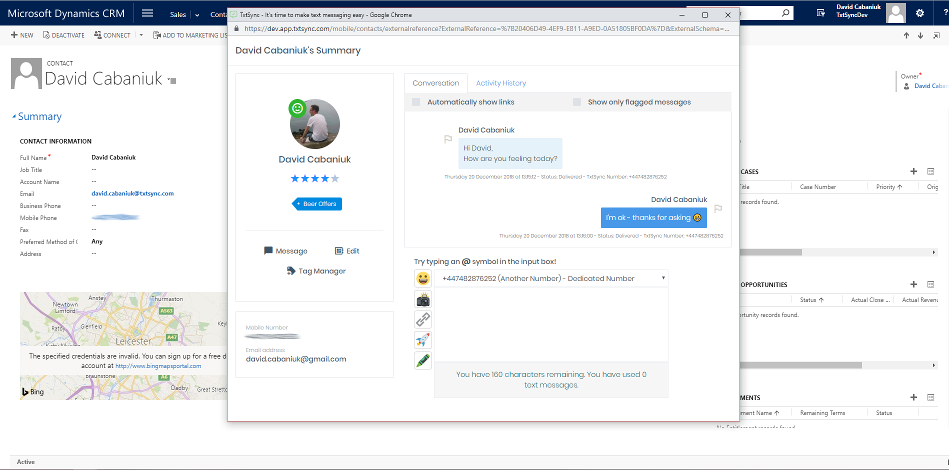Set the four-star contact rating
This screenshot has width=949, height=470.
point(325,178)
